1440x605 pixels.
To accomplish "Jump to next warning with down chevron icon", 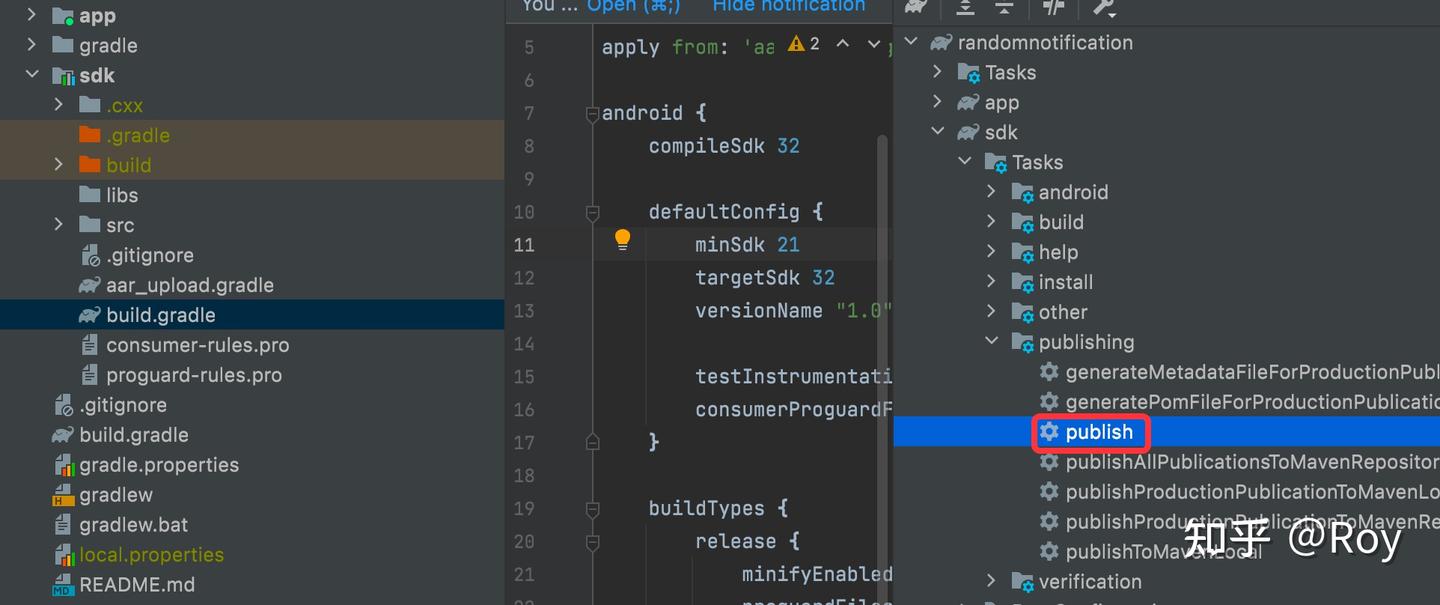I will [872, 44].
